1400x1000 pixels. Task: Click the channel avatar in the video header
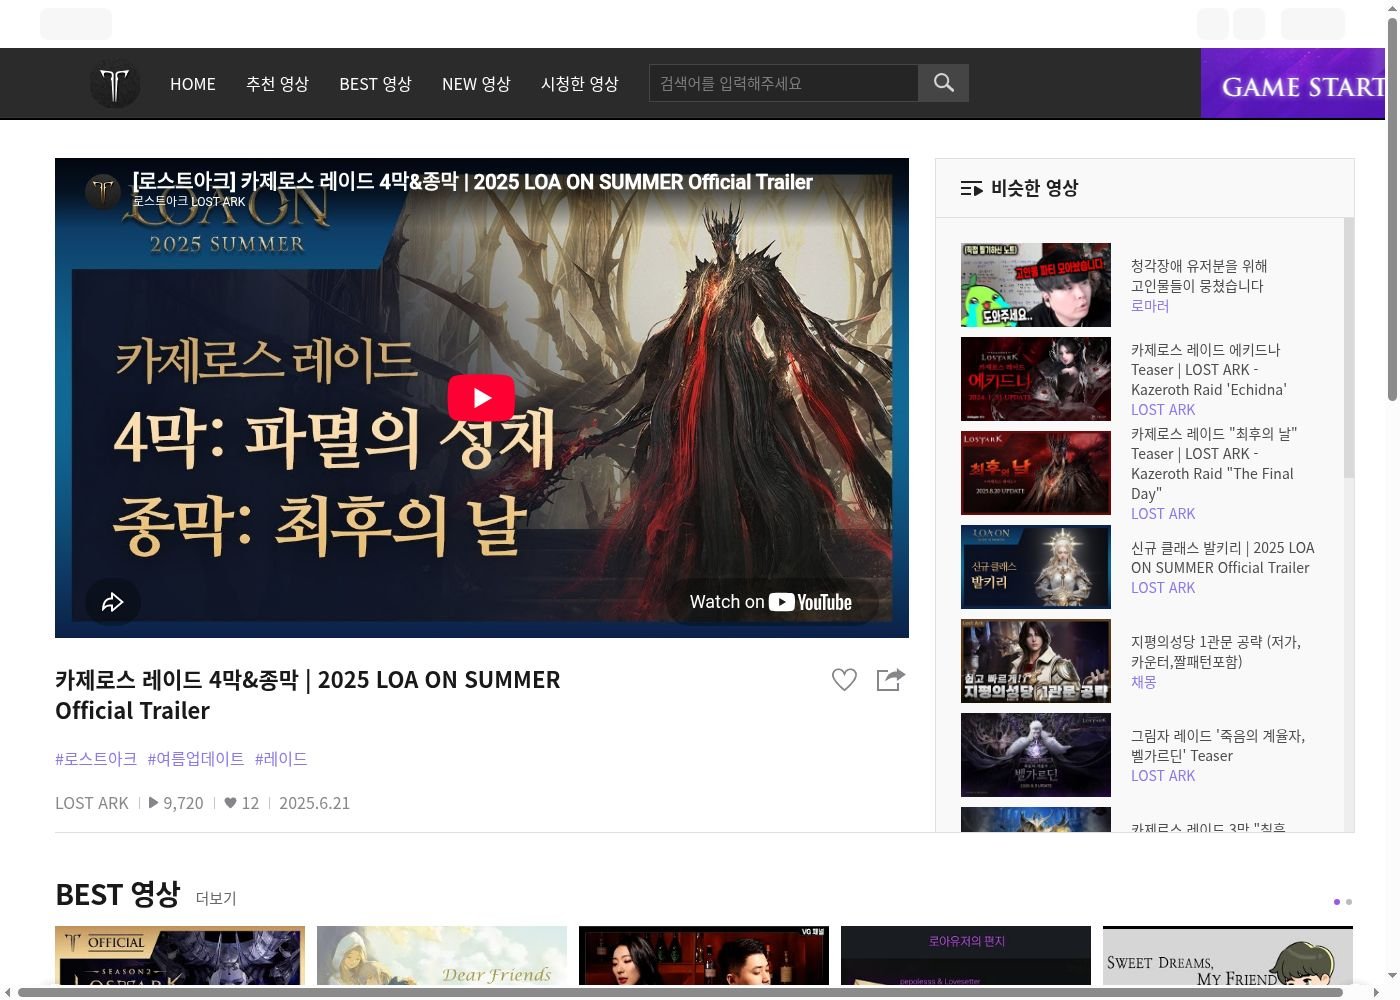point(103,190)
